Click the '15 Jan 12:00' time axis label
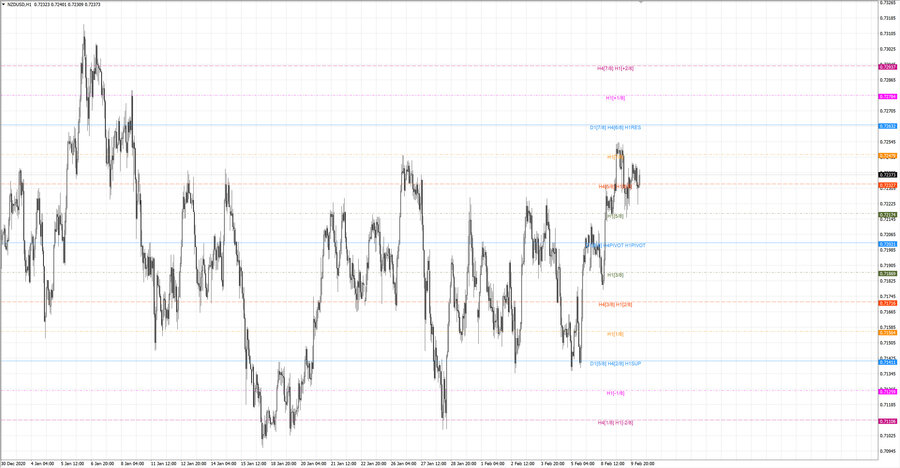The image size is (900, 468). tap(253, 463)
